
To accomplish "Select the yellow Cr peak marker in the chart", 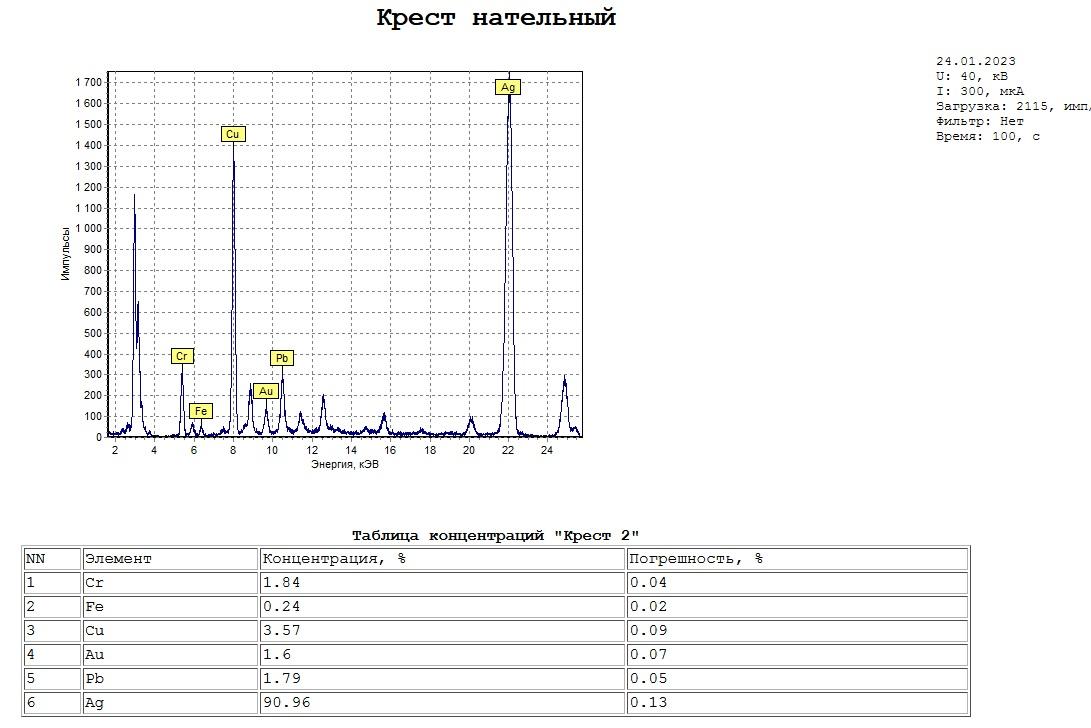I will pos(181,356).
